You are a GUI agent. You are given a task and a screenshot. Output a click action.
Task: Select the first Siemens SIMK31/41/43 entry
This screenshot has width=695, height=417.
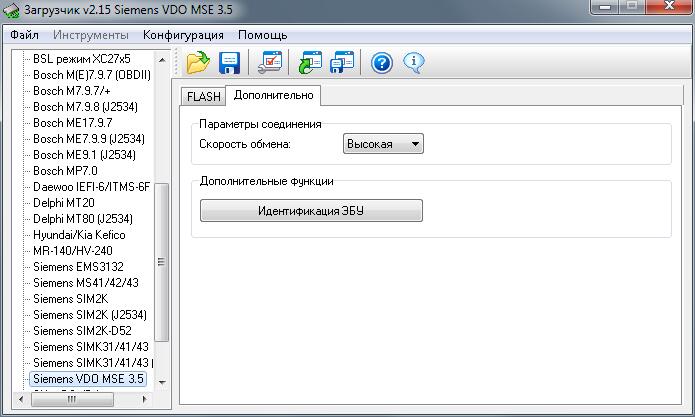[x=91, y=347]
